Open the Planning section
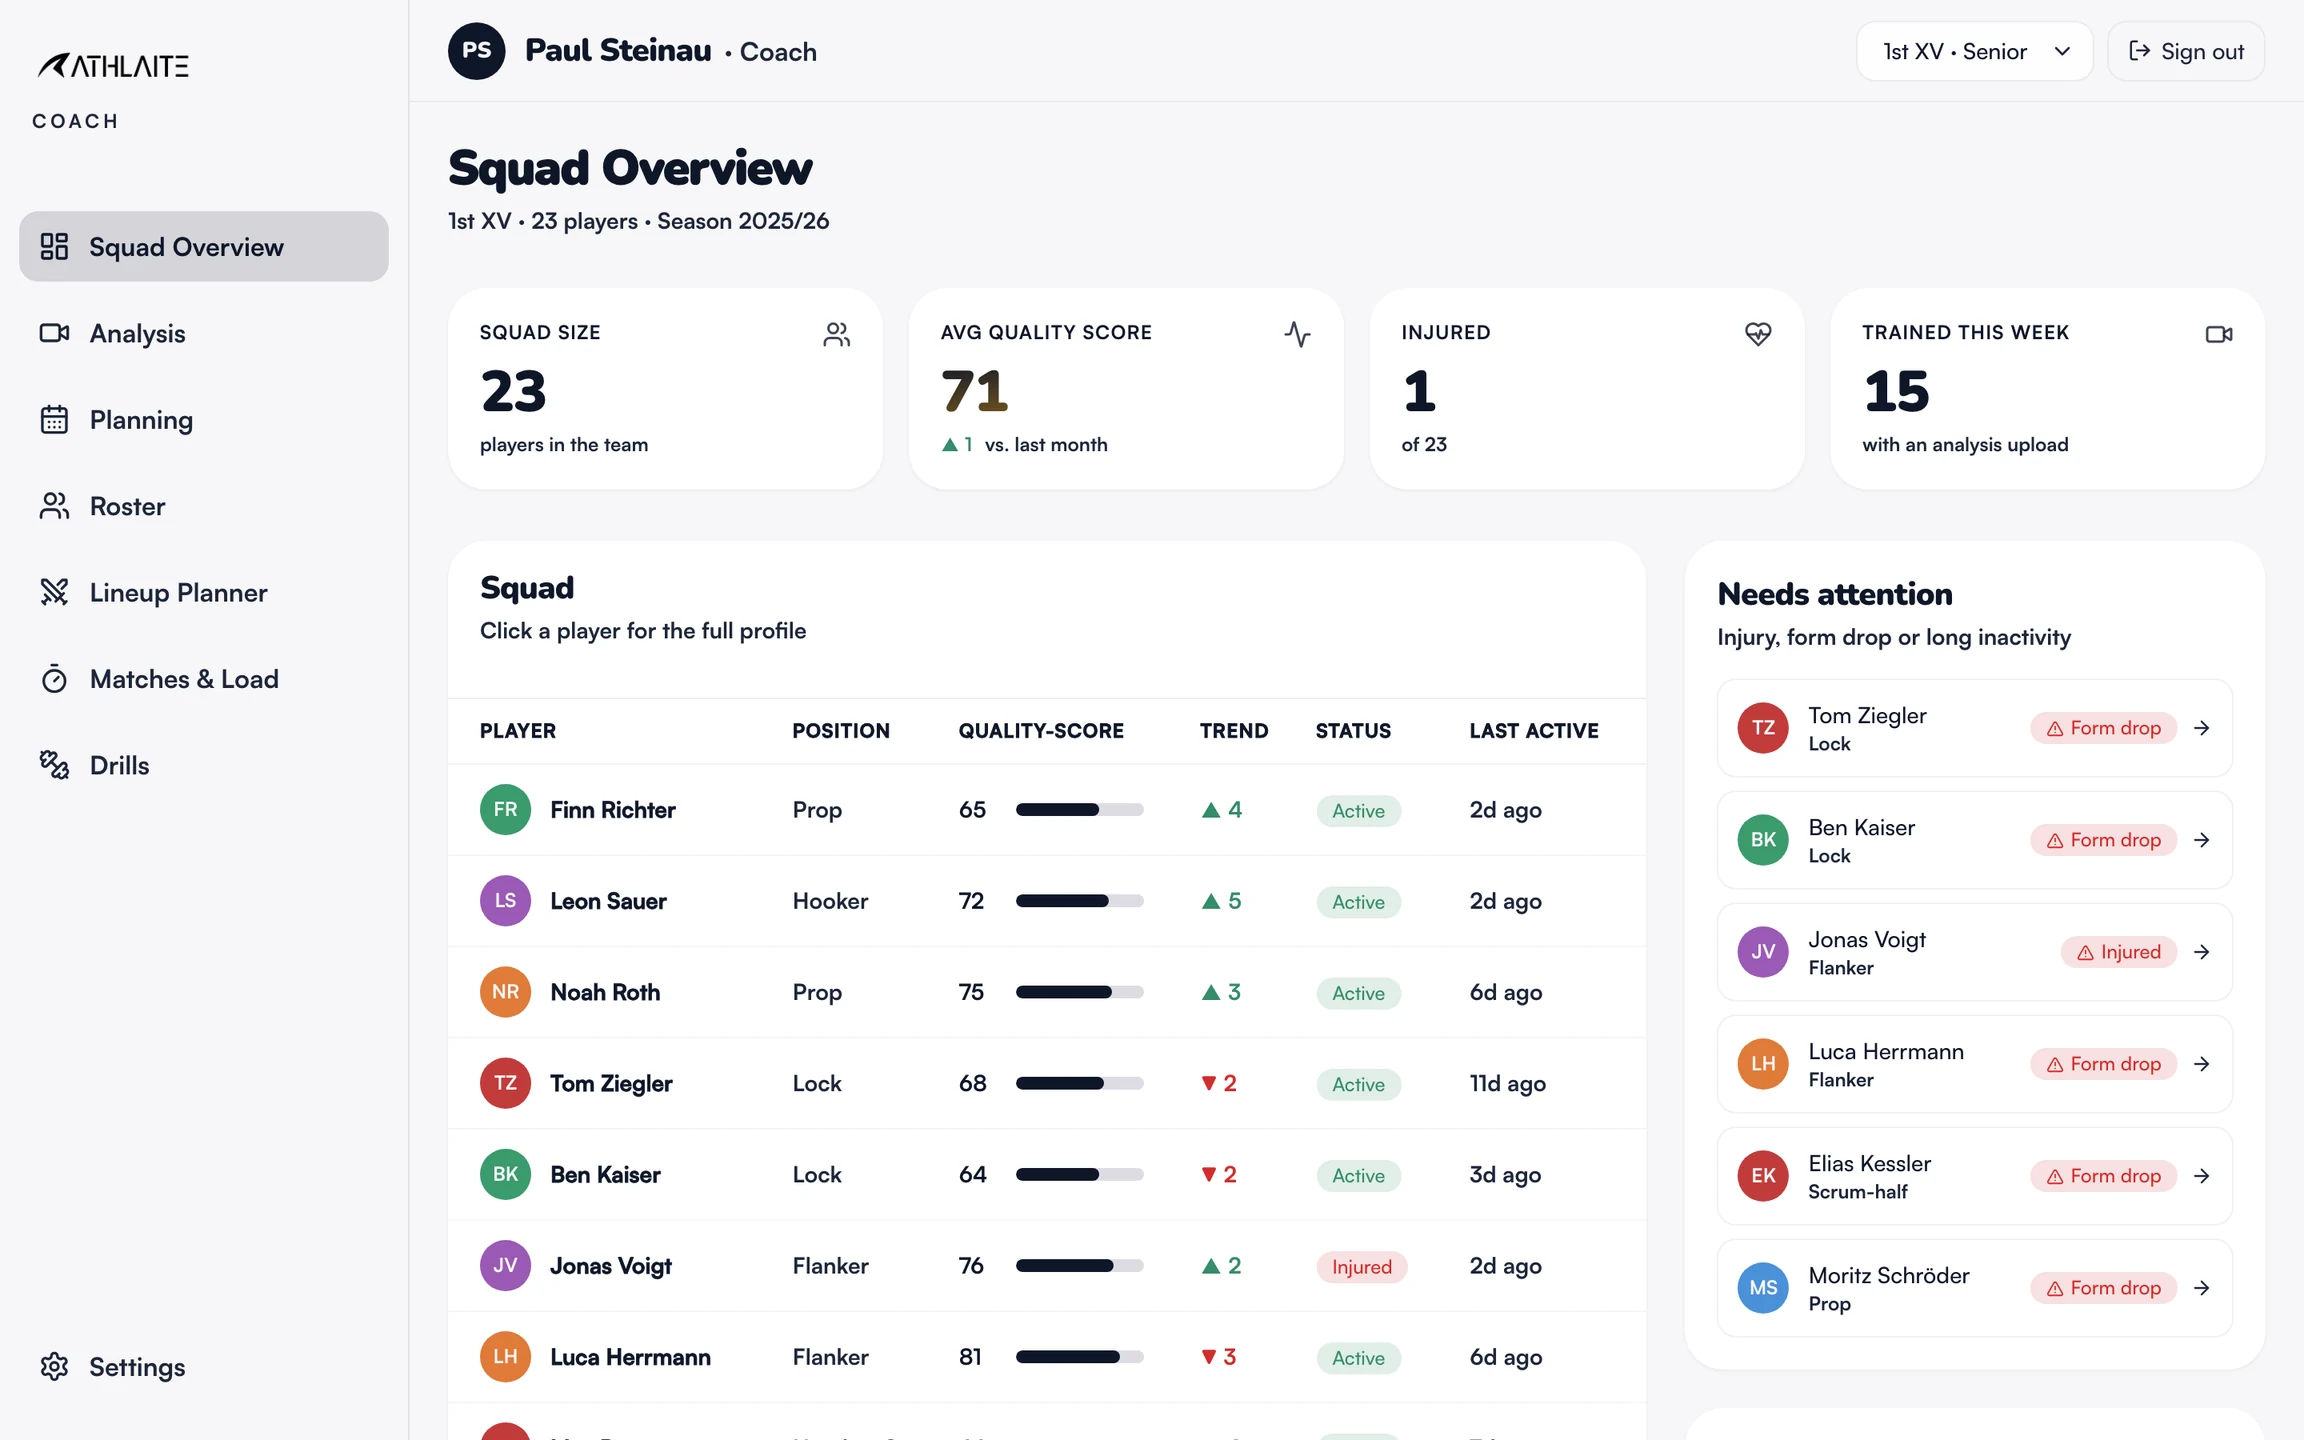 (204, 420)
